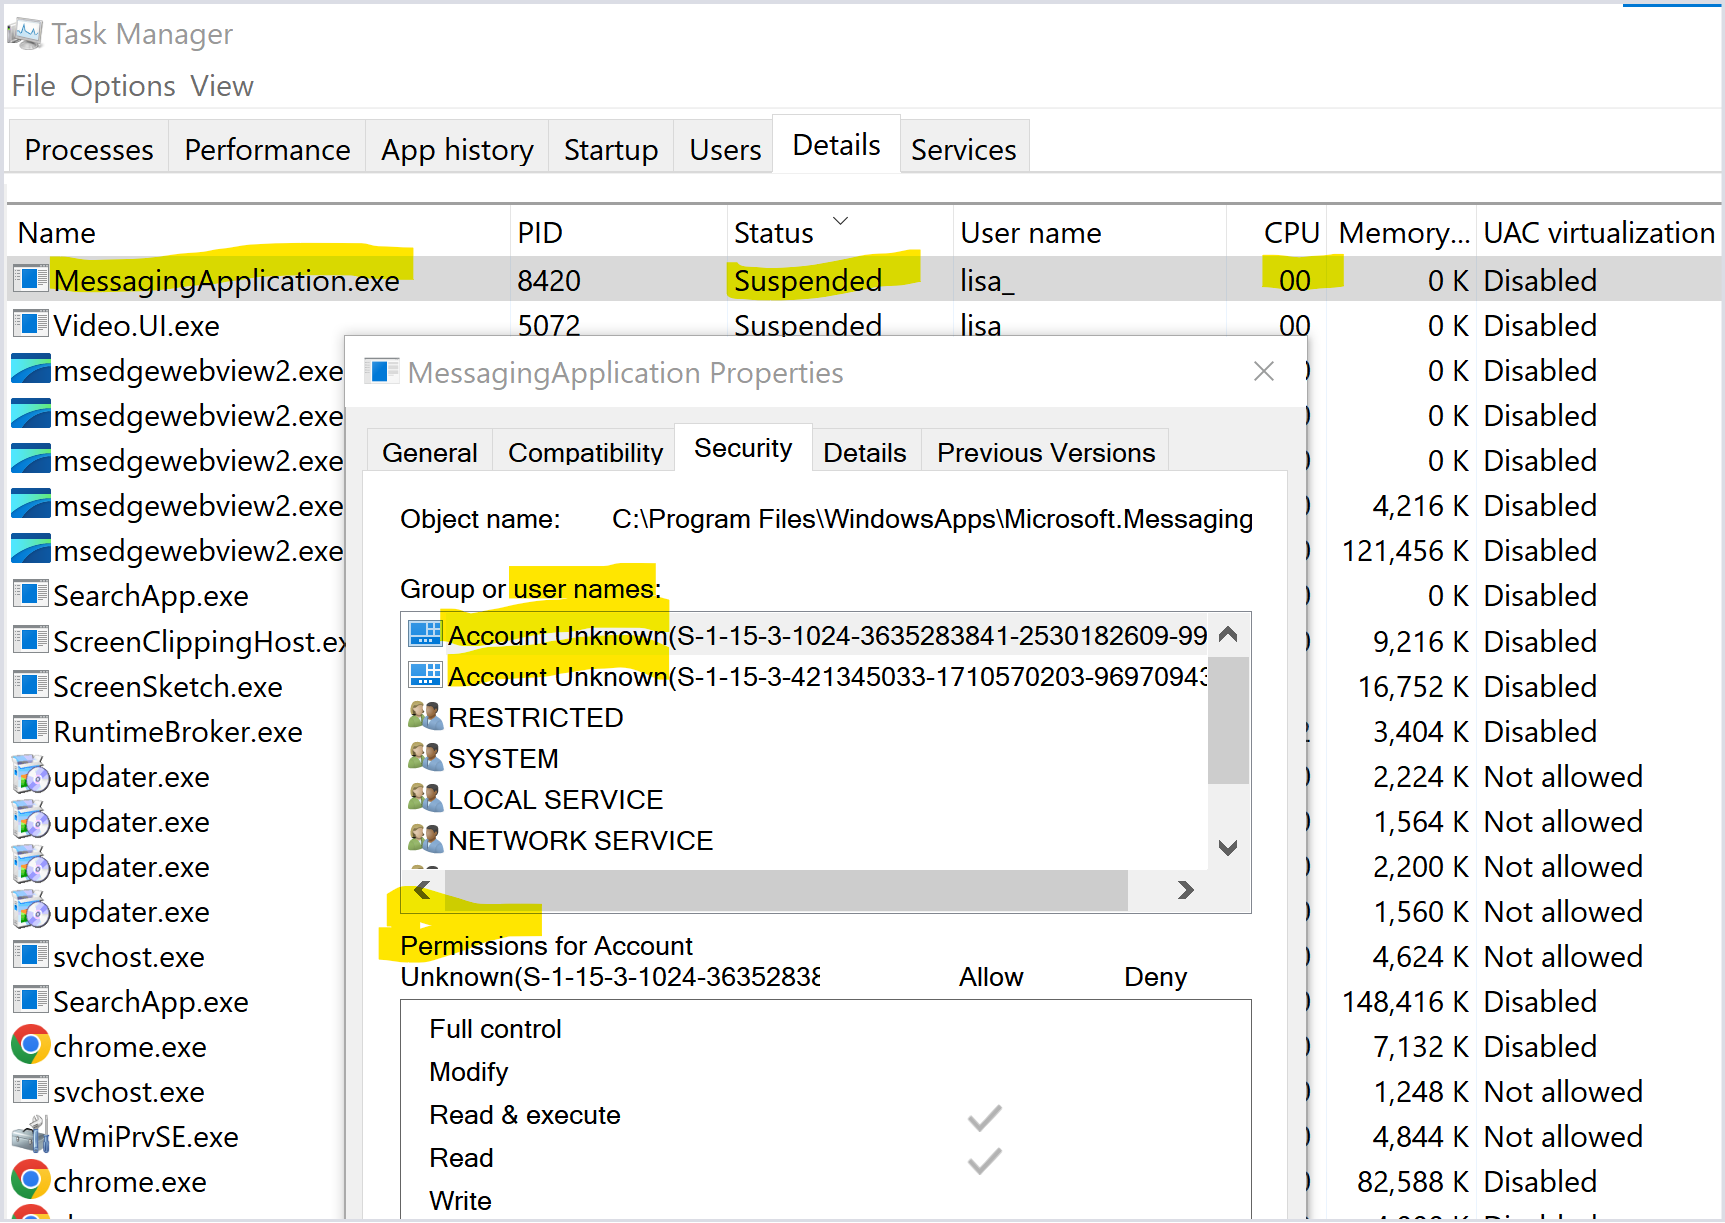This screenshot has width=1725, height=1223.
Task: Click the horizontal scrollbar thumb of user list
Action: [786, 890]
